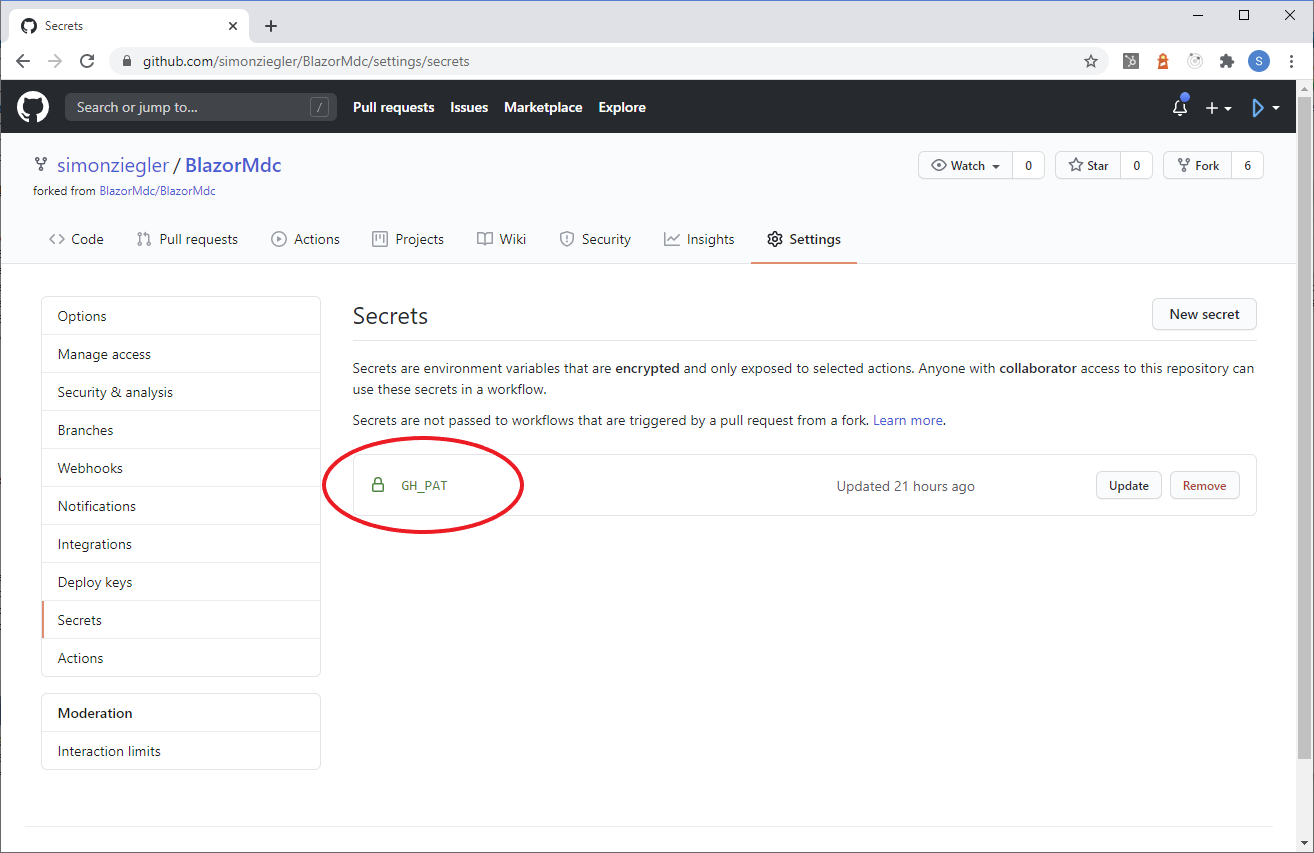Screen dimensions: 1314x853
Task: Click the "Updated 21 hours ago" text
Action: tap(905, 486)
